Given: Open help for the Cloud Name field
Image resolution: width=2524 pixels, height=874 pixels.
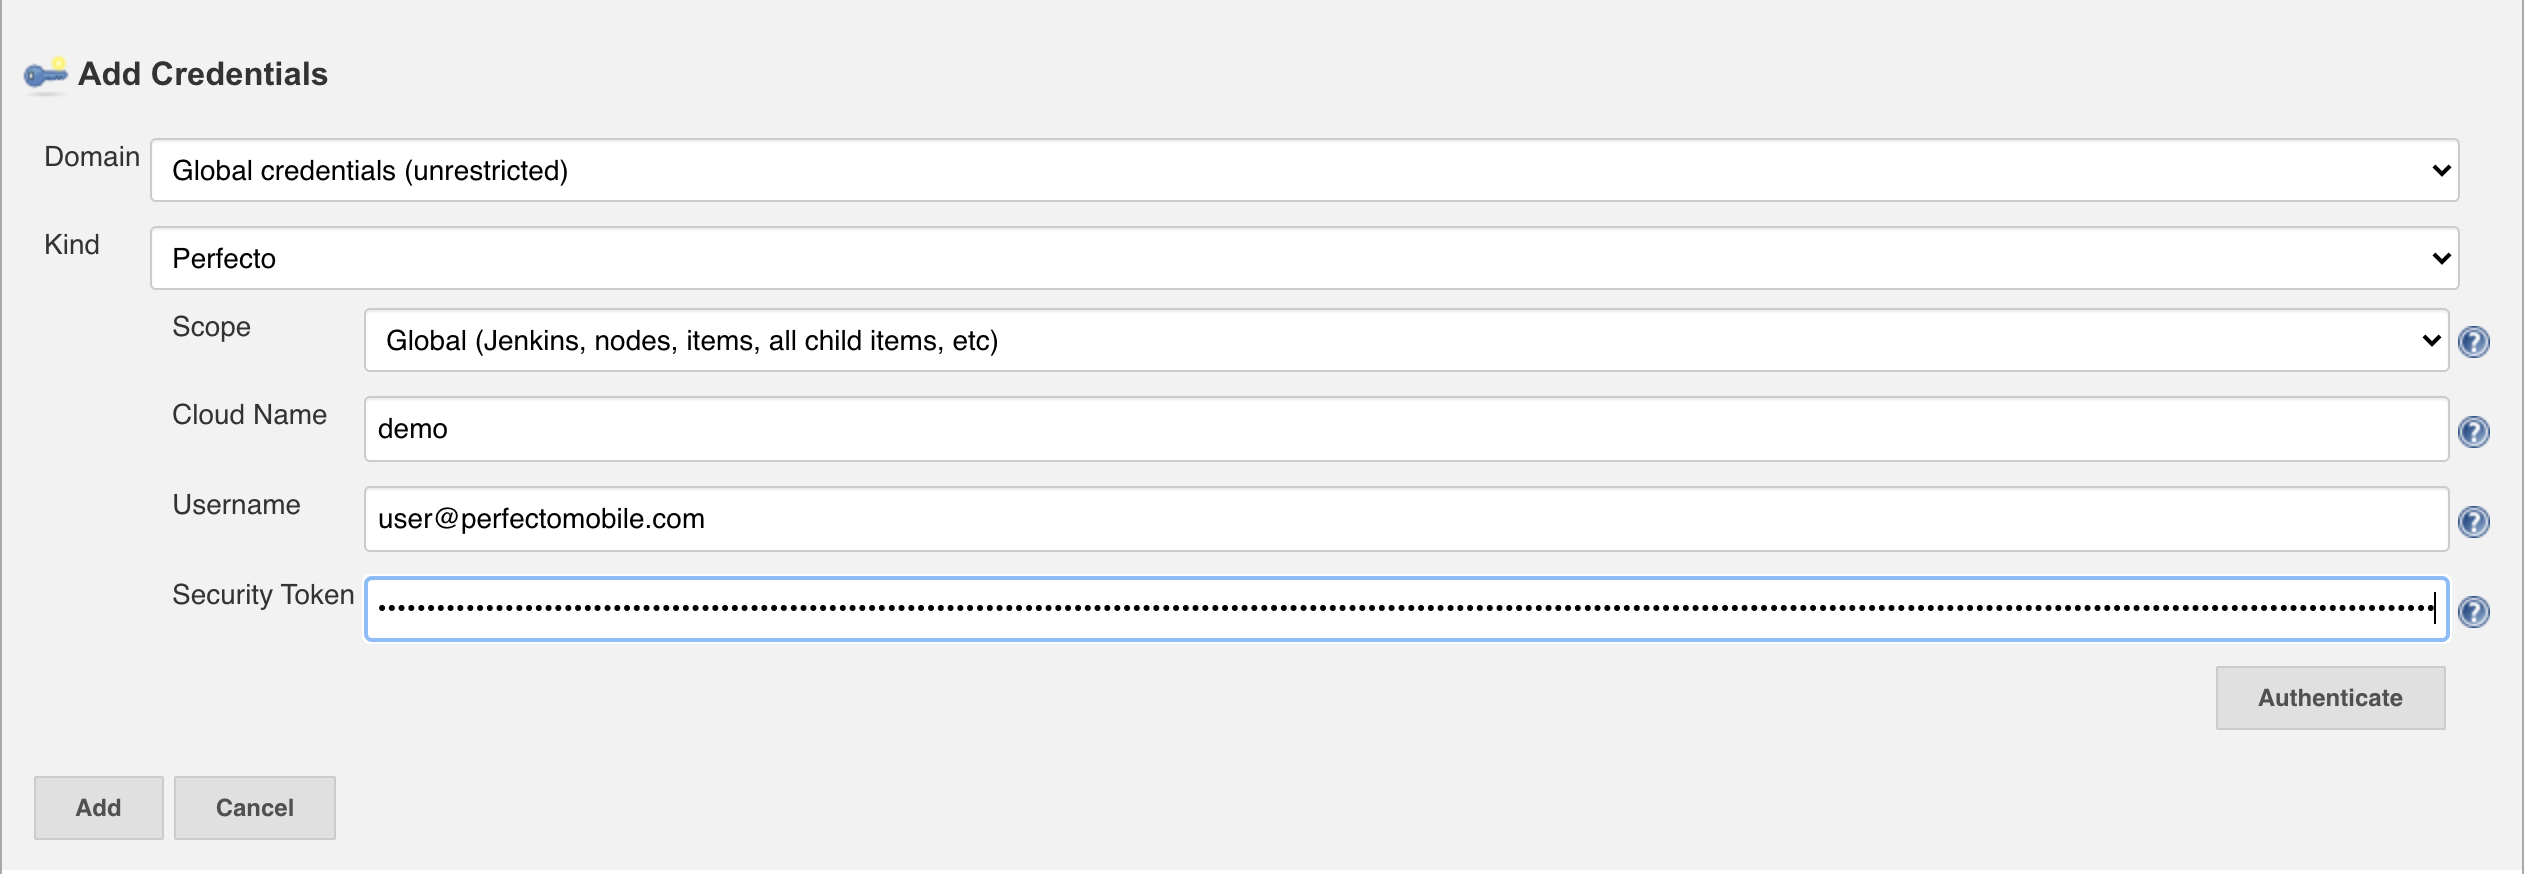Looking at the screenshot, I should pos(2473,432).
